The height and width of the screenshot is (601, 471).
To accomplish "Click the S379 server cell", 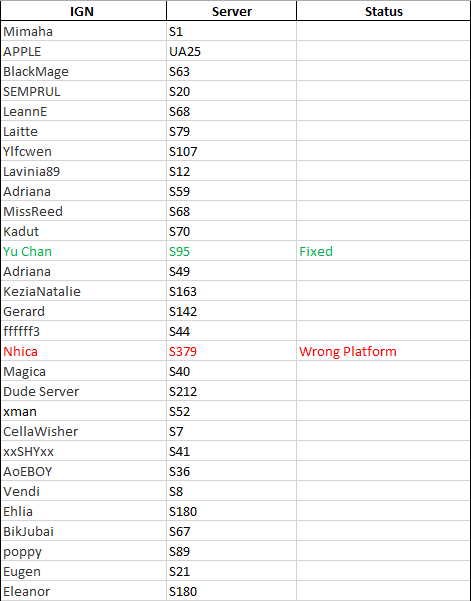I will (x=231, y=351).
